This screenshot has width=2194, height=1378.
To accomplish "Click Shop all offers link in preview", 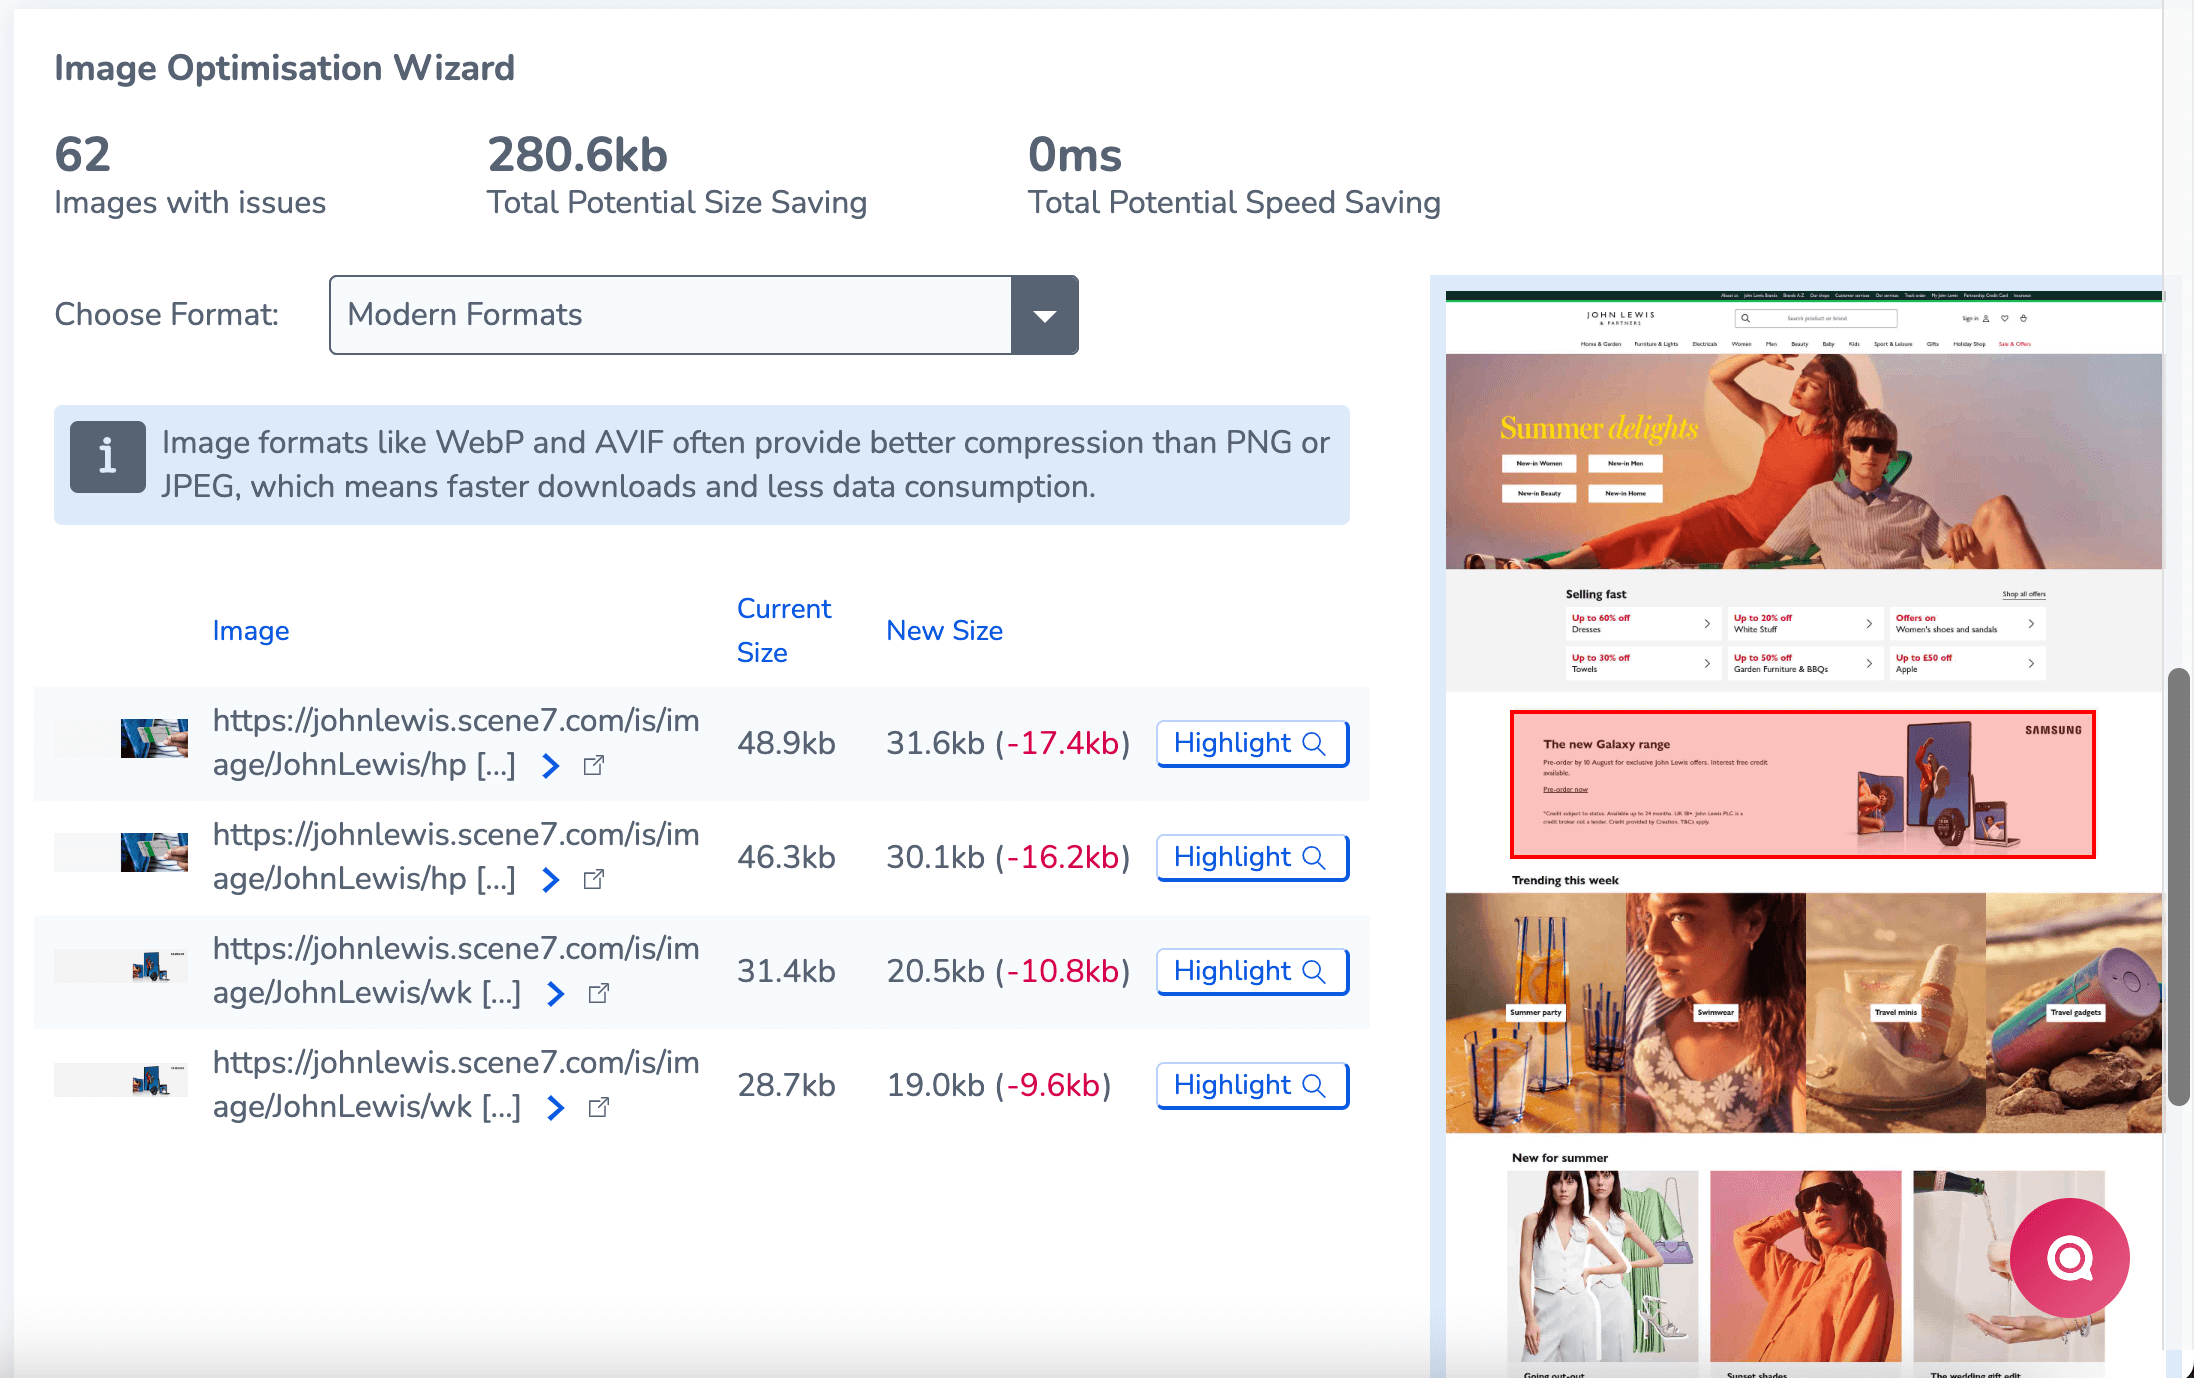I will click(x=2023, y=594).
